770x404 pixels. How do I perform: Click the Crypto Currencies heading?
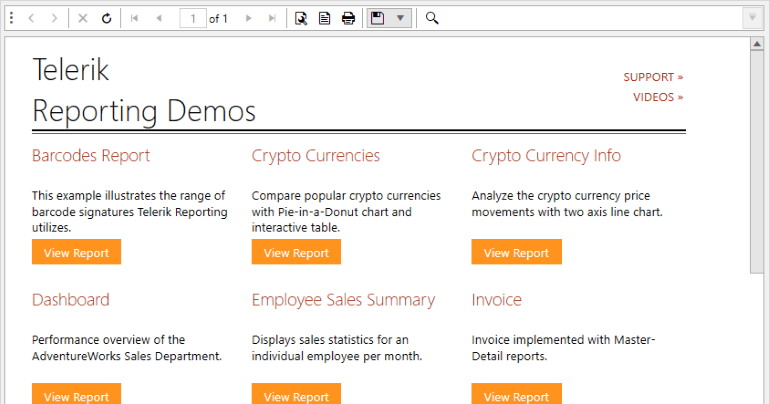pos(316,156)
